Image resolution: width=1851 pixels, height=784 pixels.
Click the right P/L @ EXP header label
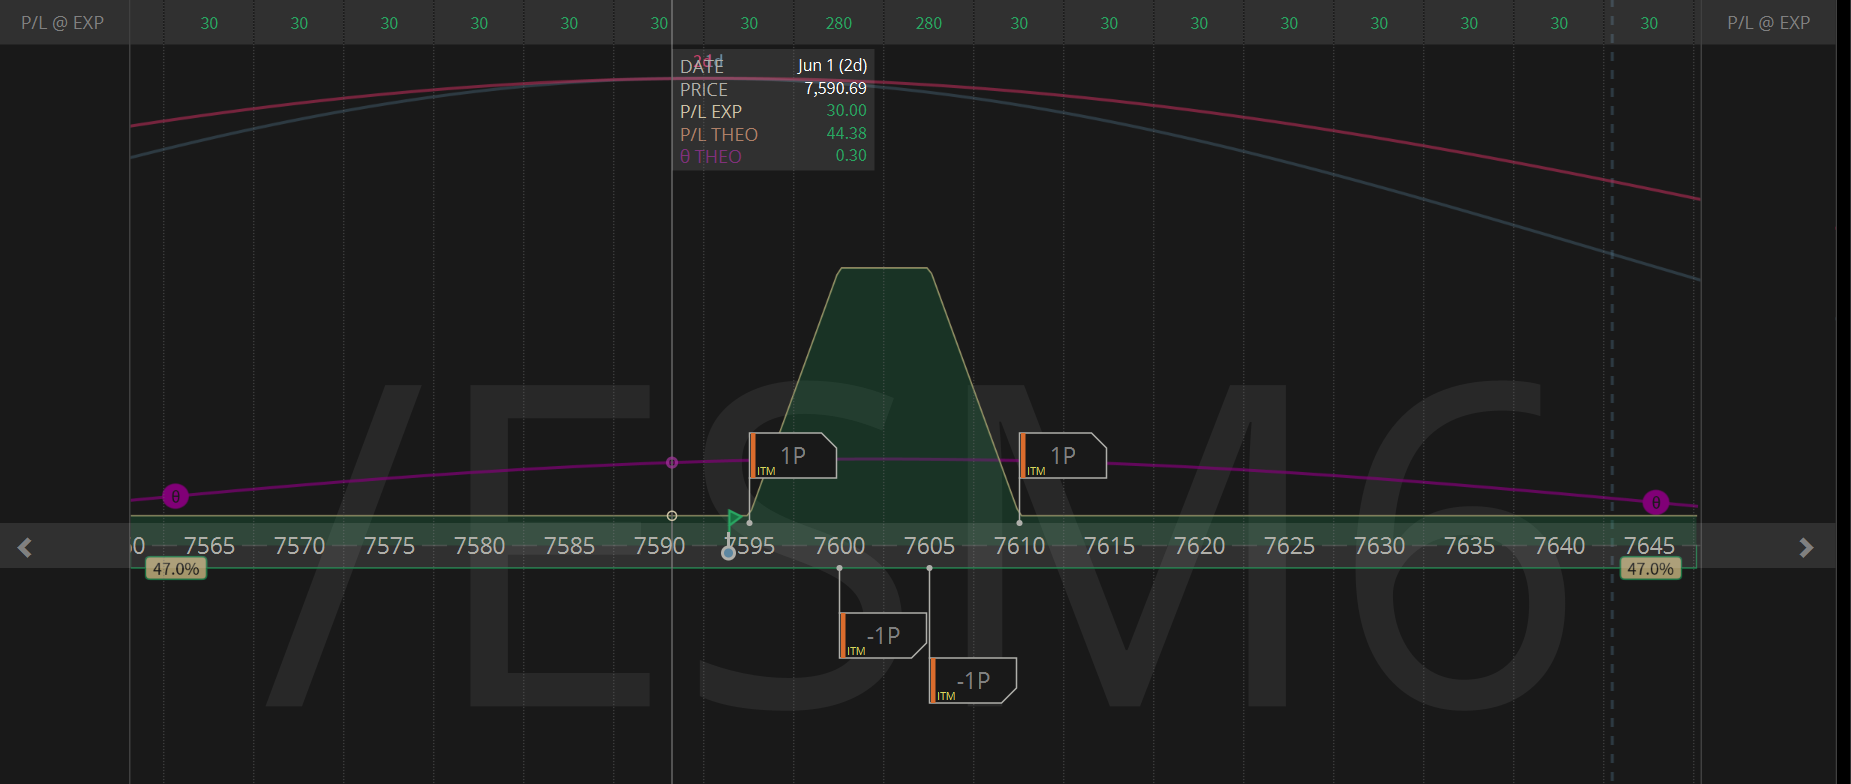pyautogui.click(x=1769, y=22)
